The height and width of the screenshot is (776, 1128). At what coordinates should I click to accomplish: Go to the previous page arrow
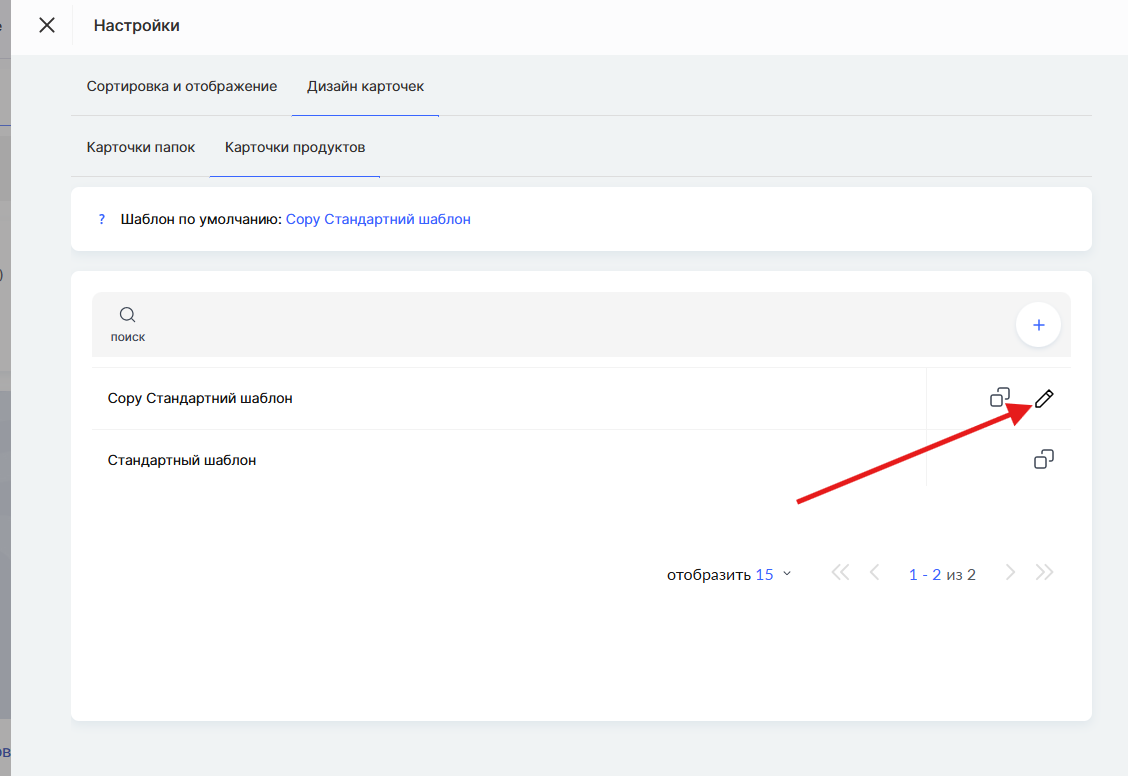pos(875,573)
